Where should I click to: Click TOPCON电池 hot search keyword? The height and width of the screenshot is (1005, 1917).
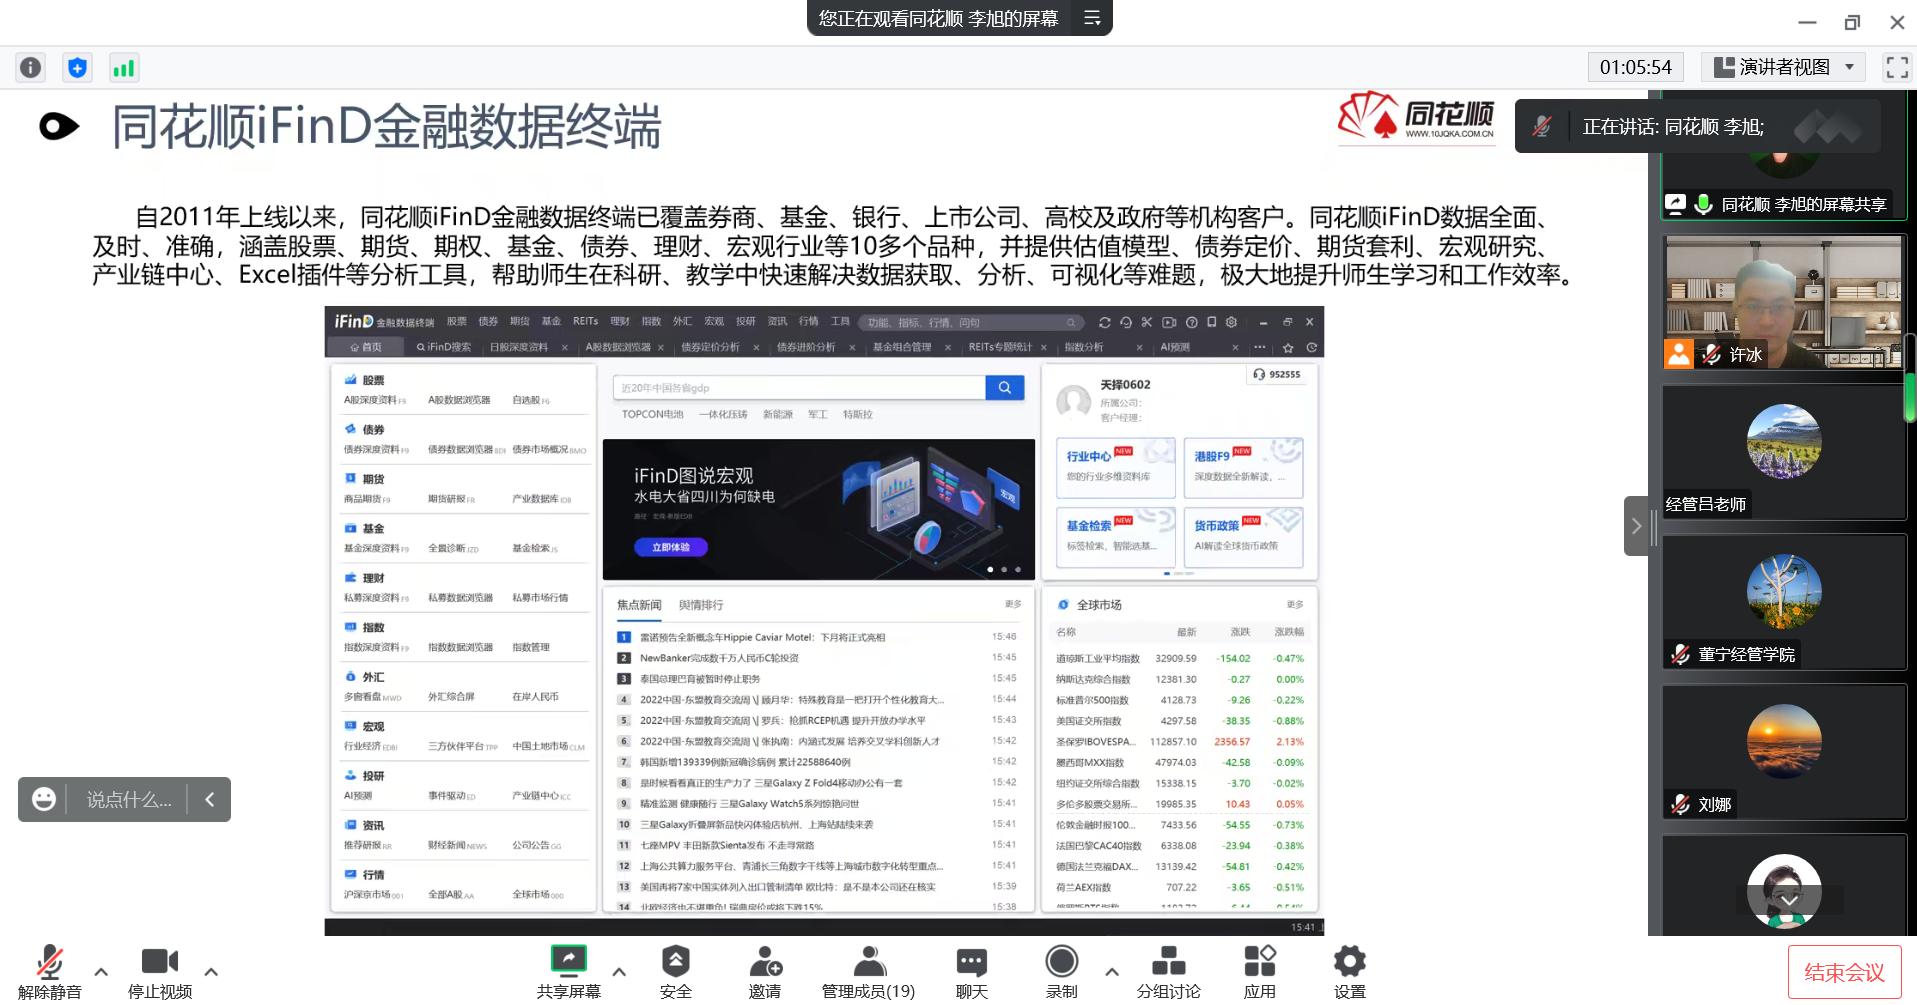click(x=652, y=414)
